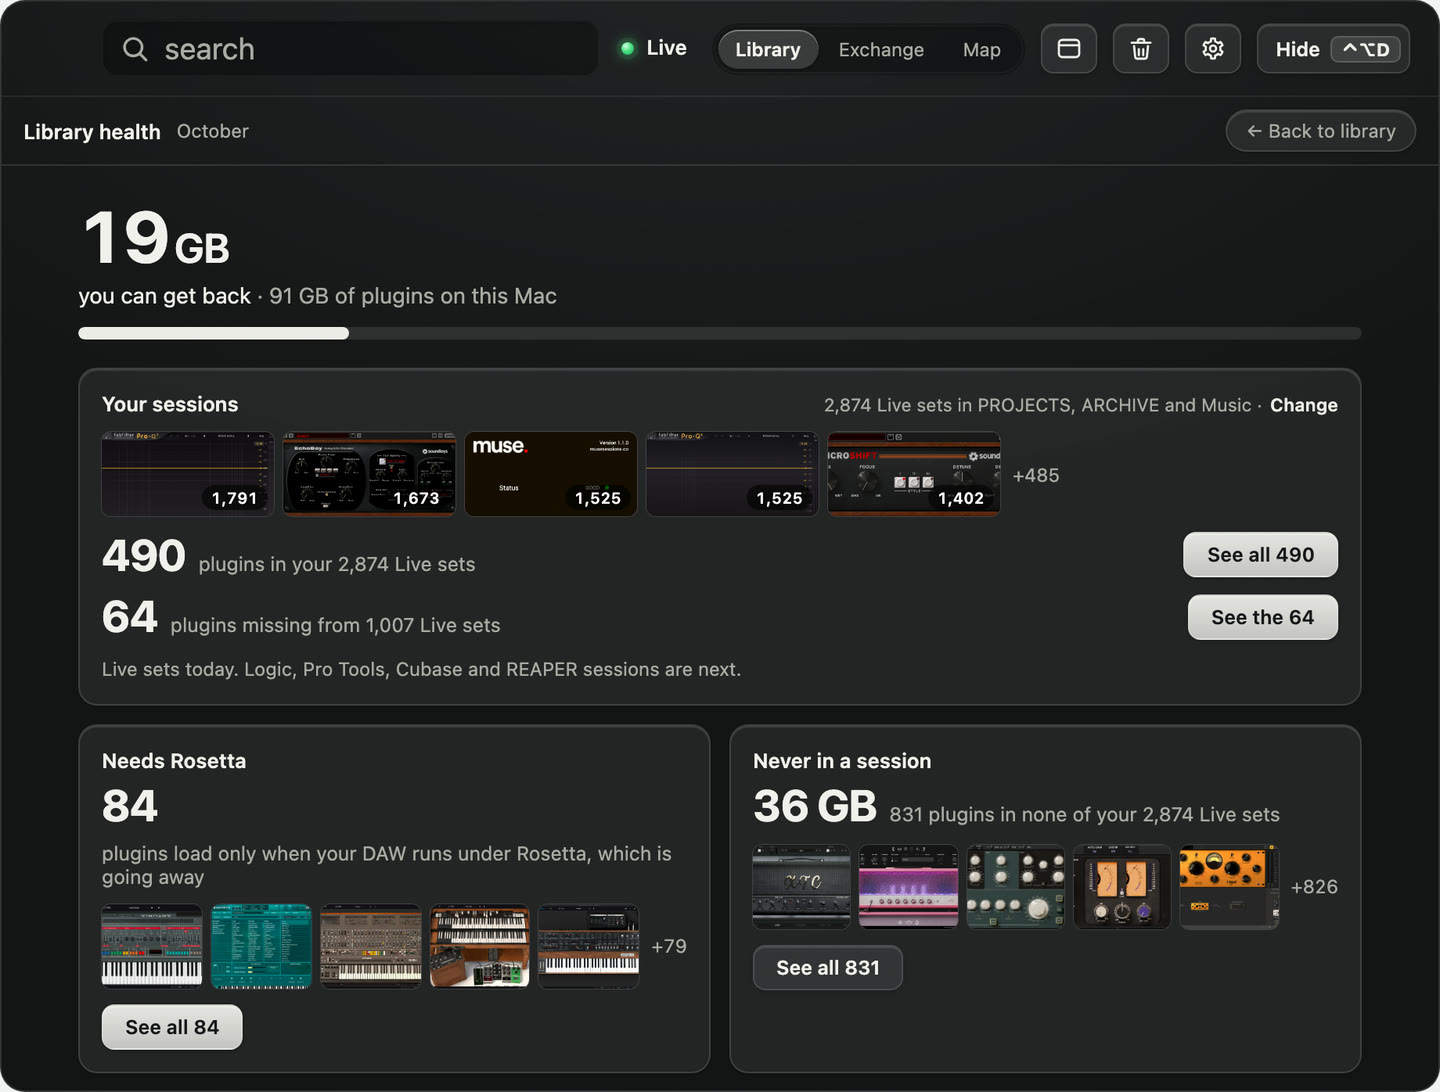Click the reclaimable space progress bar
1440x1092 pixels.
point(720,333)
